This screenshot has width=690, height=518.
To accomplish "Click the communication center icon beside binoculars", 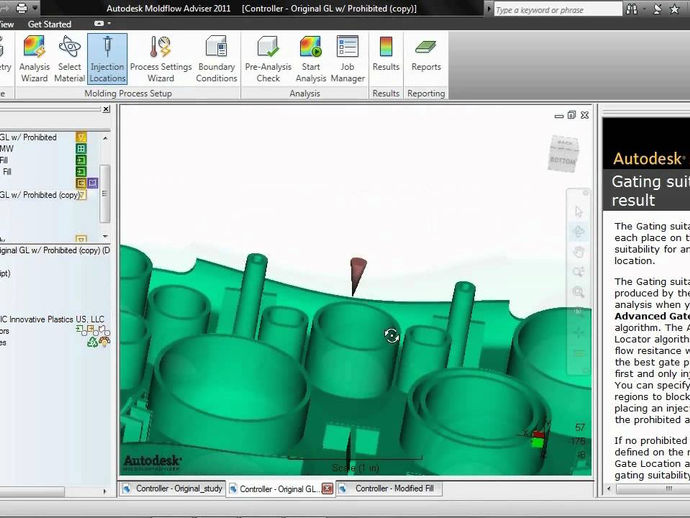I will [657, 9].
